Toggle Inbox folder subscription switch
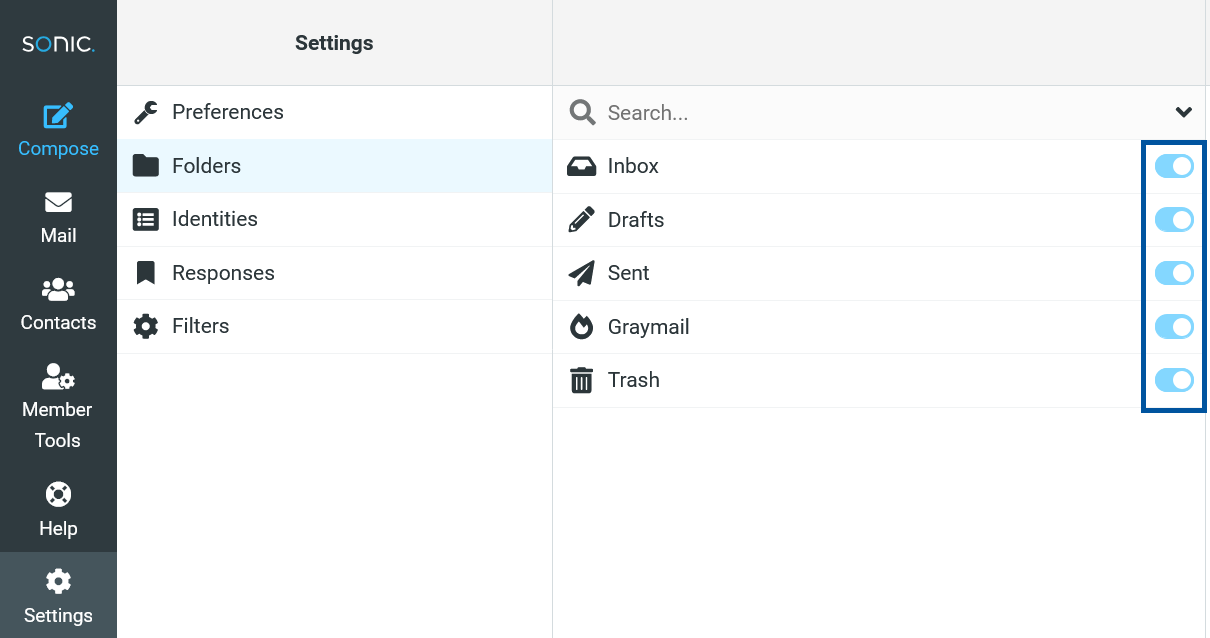 pyautogui.click(x=1174, y=166)
